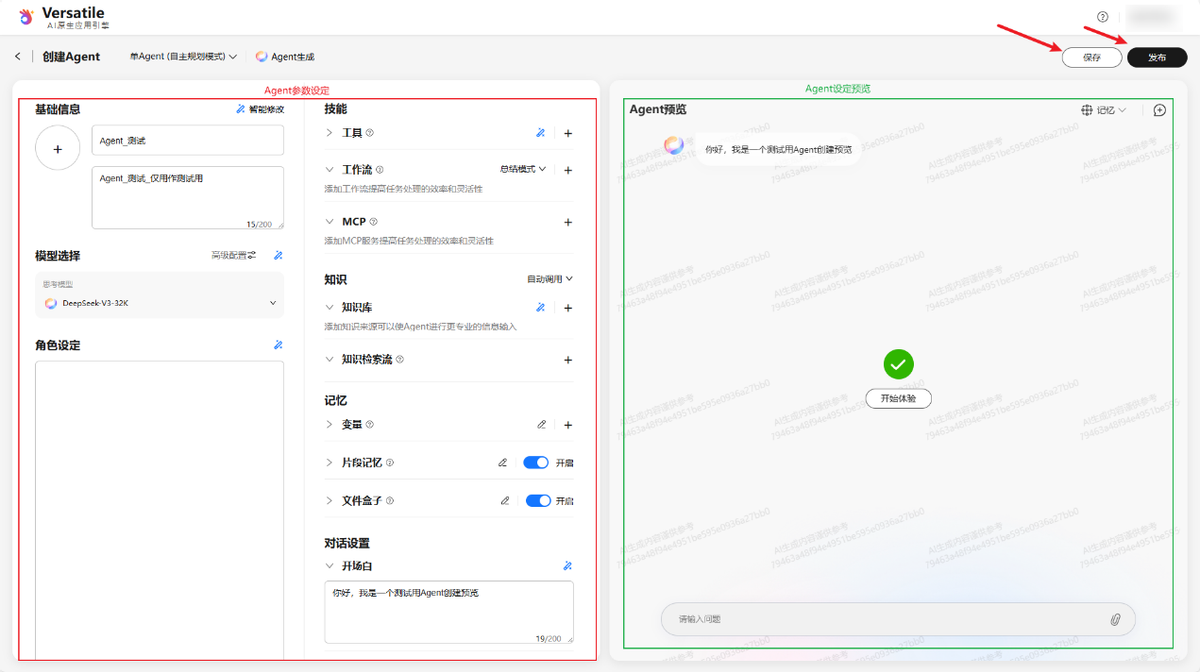Open the 单Agent (自主规划模式) dropdown
Screen dimensions: 1200x672
pos(183,57)
